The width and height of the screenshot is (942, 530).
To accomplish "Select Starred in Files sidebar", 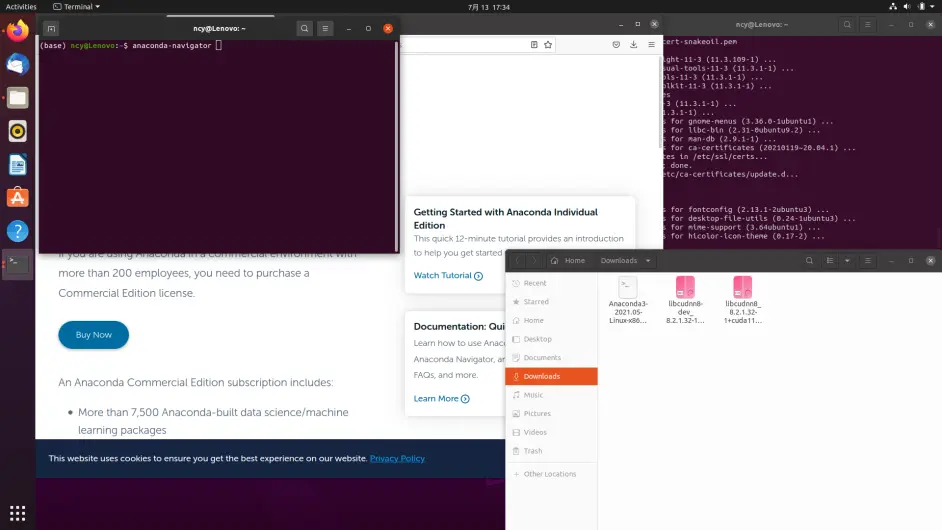I will pos(552,302).
